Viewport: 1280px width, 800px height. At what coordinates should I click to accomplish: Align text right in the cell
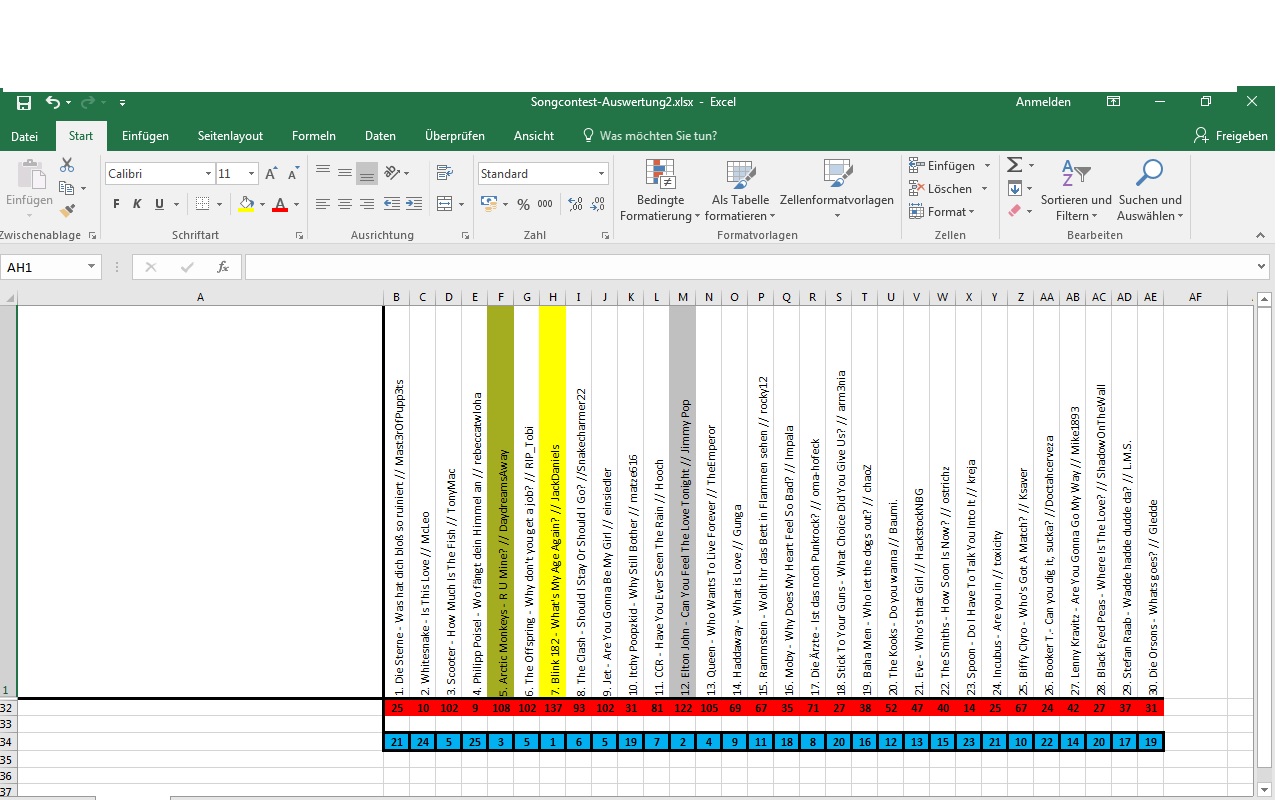(367, 204)
